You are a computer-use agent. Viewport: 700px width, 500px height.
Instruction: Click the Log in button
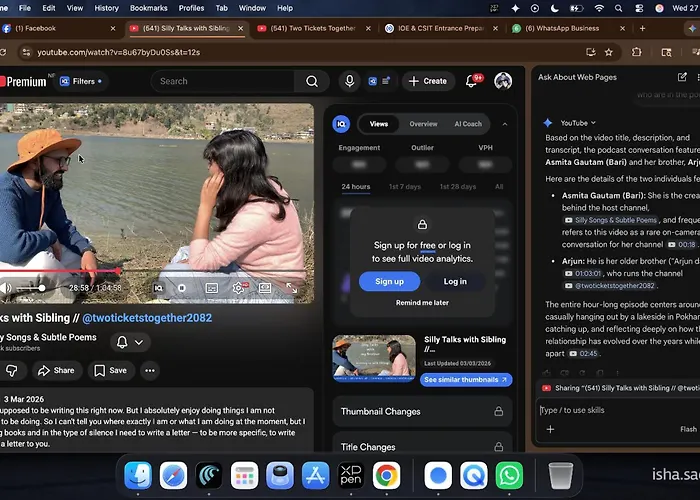click(455, 281)
